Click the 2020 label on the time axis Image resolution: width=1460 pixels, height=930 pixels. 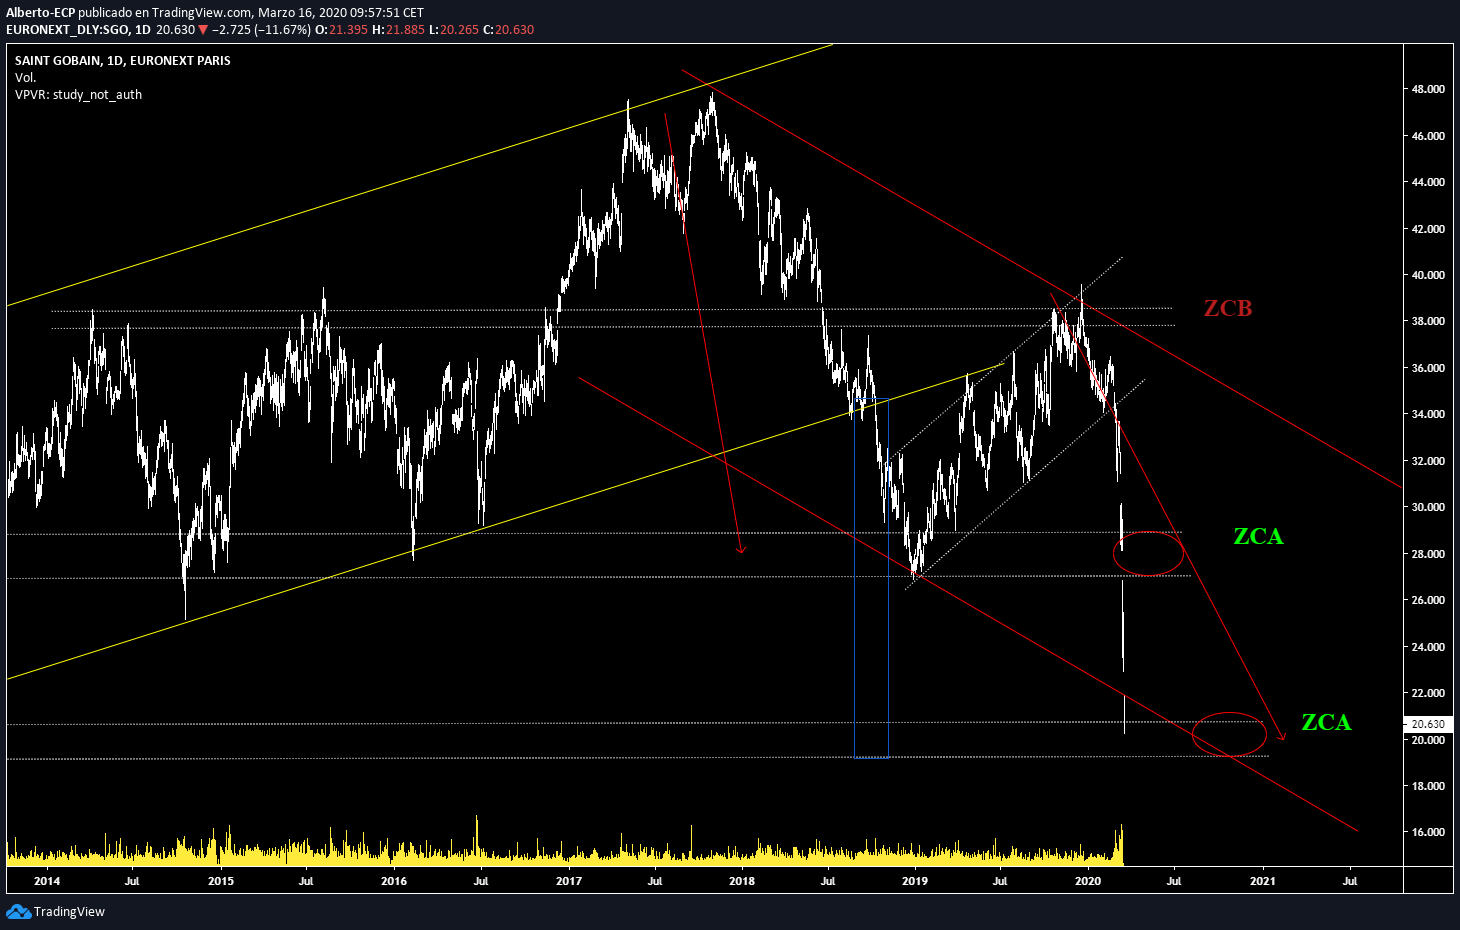(x=1087, y=881)
